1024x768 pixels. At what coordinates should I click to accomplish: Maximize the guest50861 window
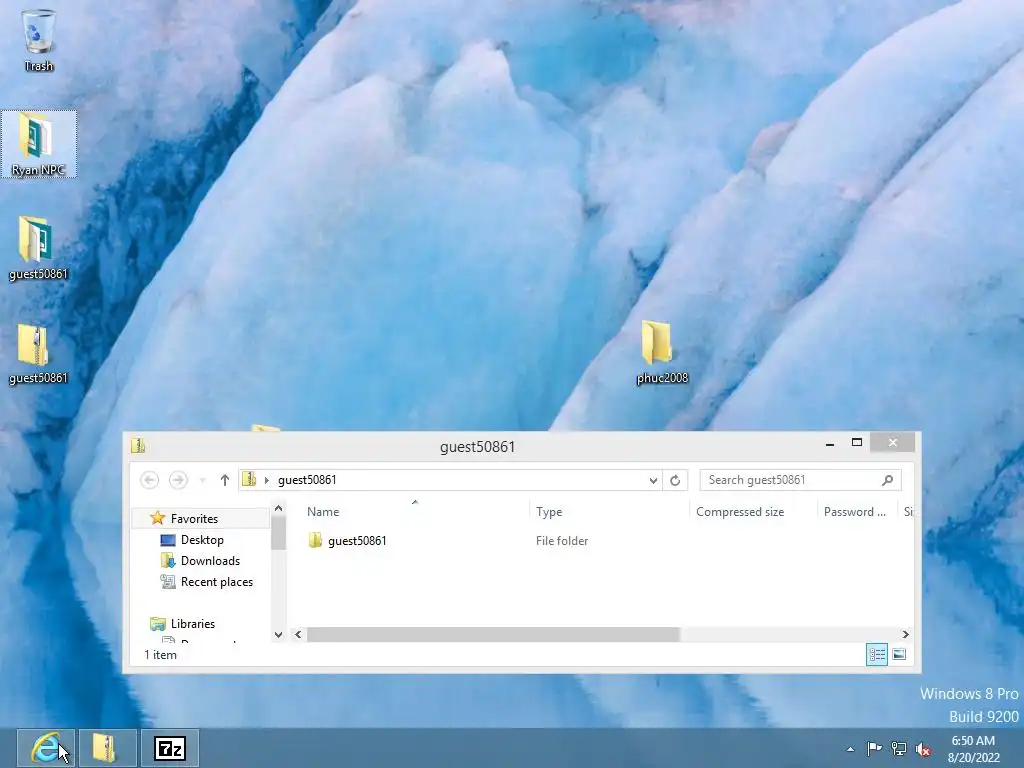tap(857, 443)
